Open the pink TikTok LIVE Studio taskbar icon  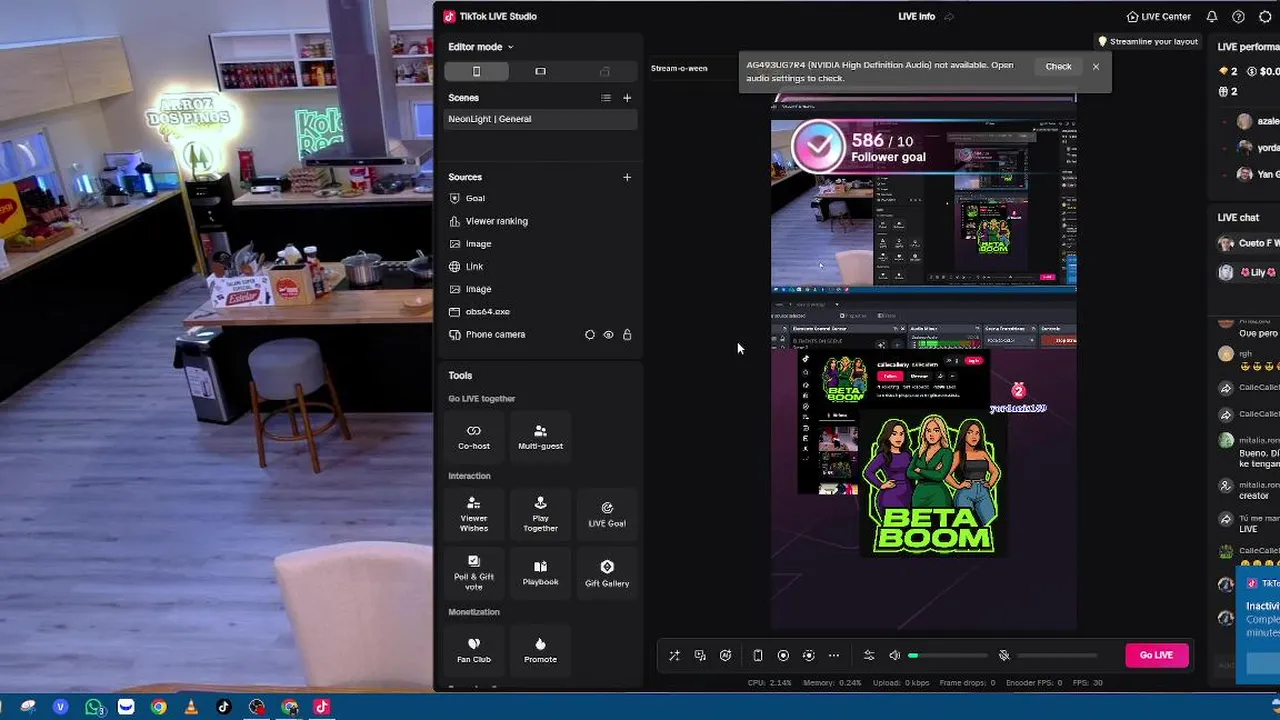click(x=321, y=707)
